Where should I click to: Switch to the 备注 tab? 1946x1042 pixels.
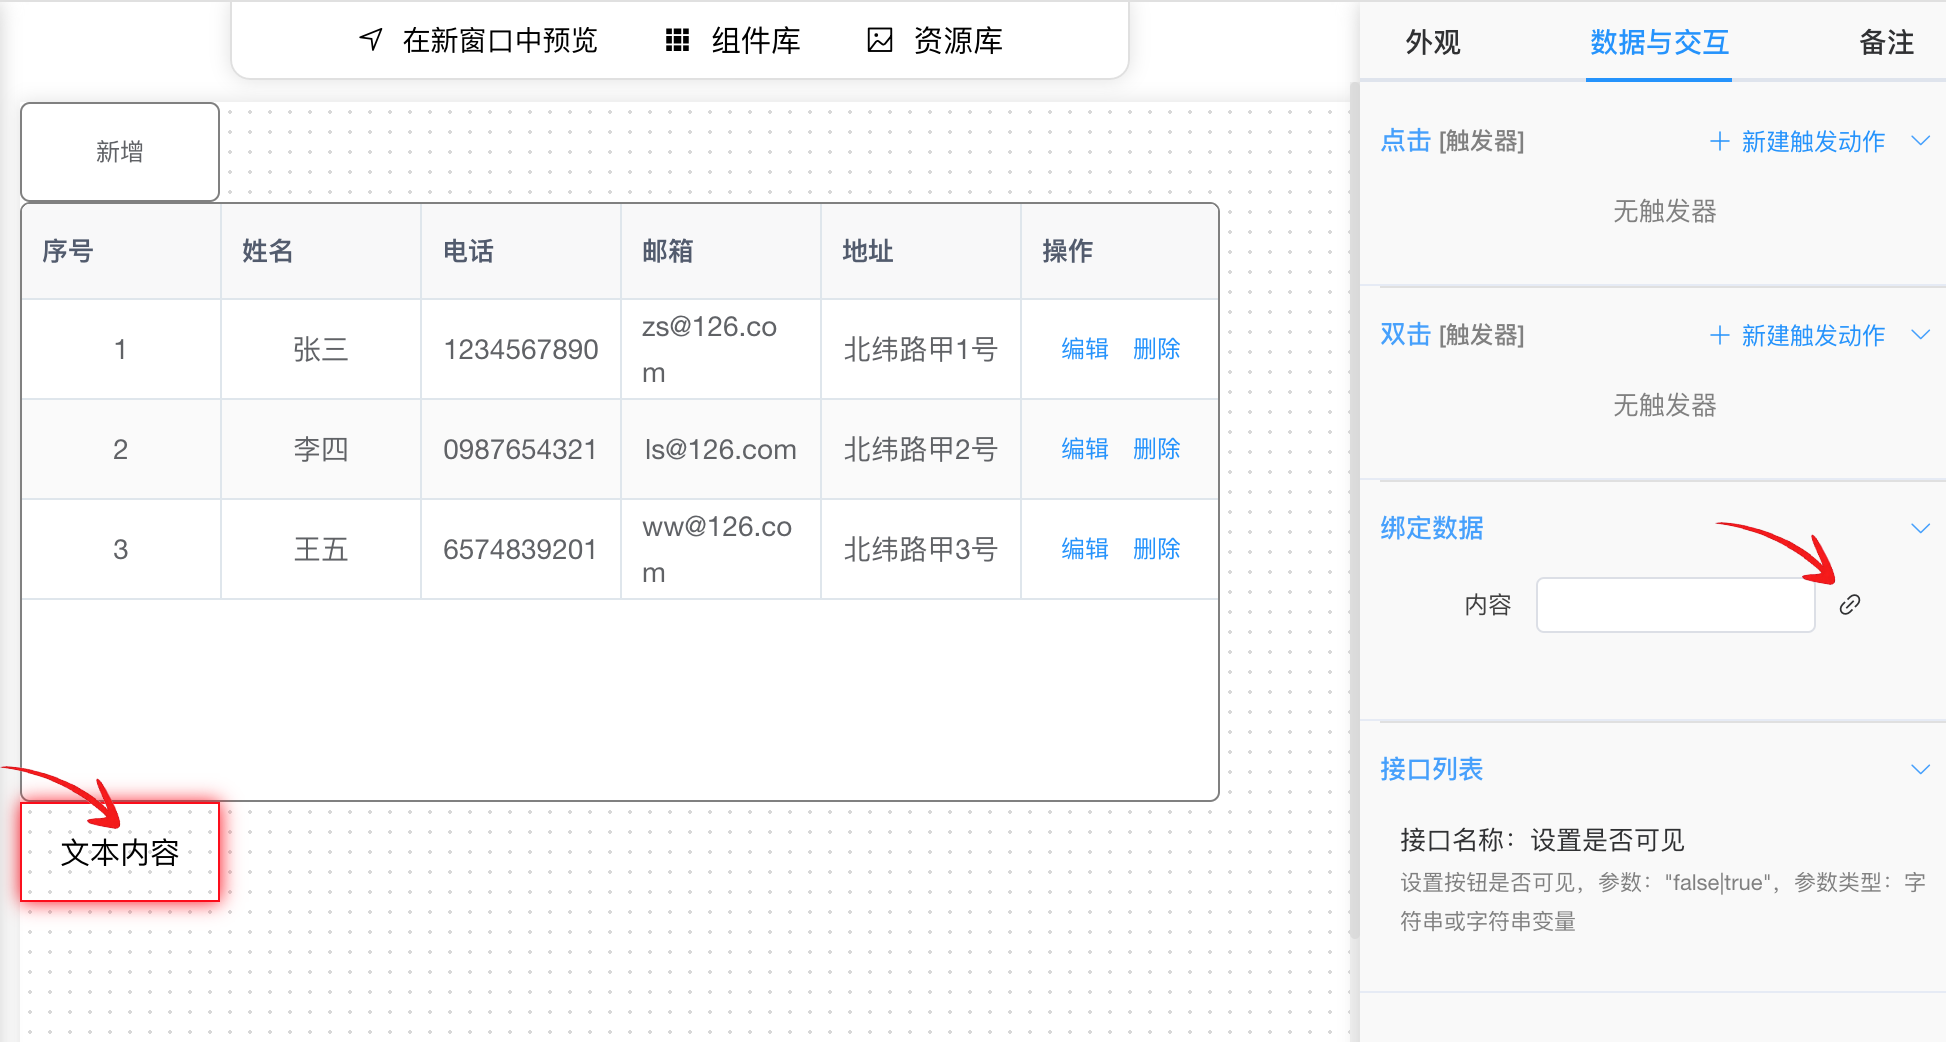tap(1886, 42)
